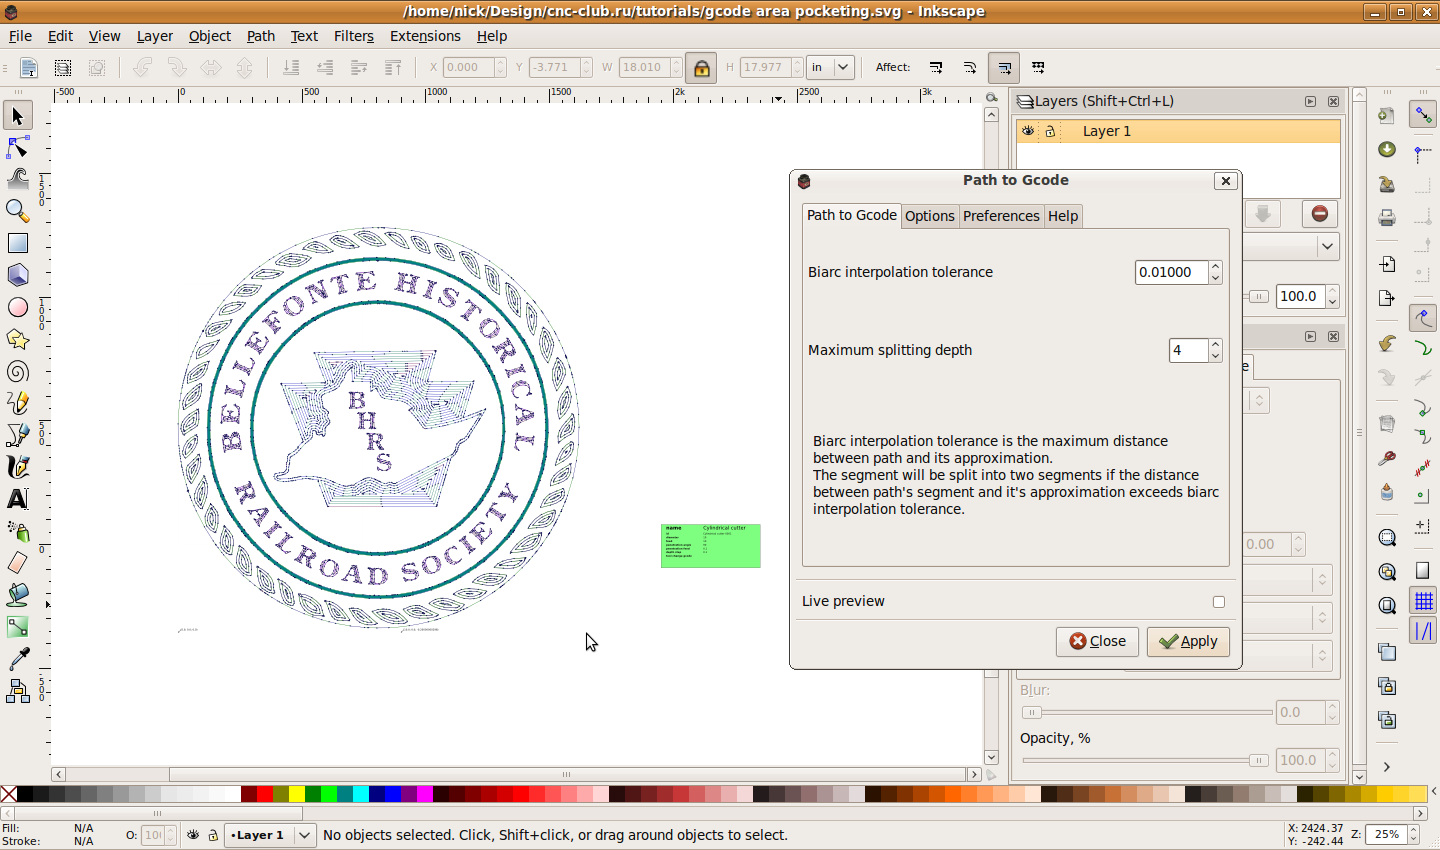Pick the 3D Box tool

point(17,275)
